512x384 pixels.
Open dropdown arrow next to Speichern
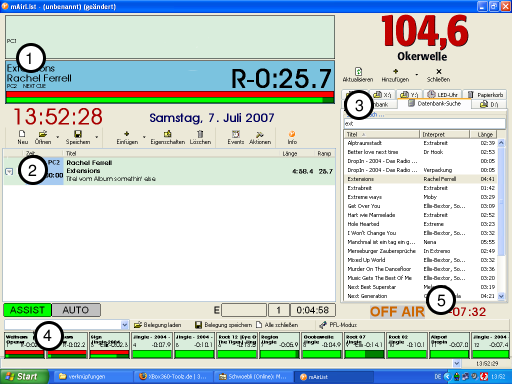[x=97, y=137]
